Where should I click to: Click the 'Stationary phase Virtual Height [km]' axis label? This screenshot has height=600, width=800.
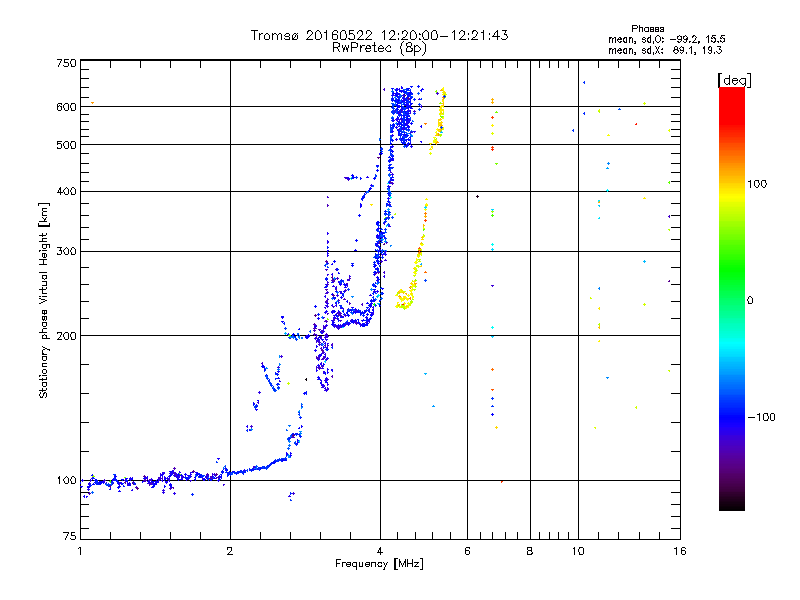pos(44,300)
